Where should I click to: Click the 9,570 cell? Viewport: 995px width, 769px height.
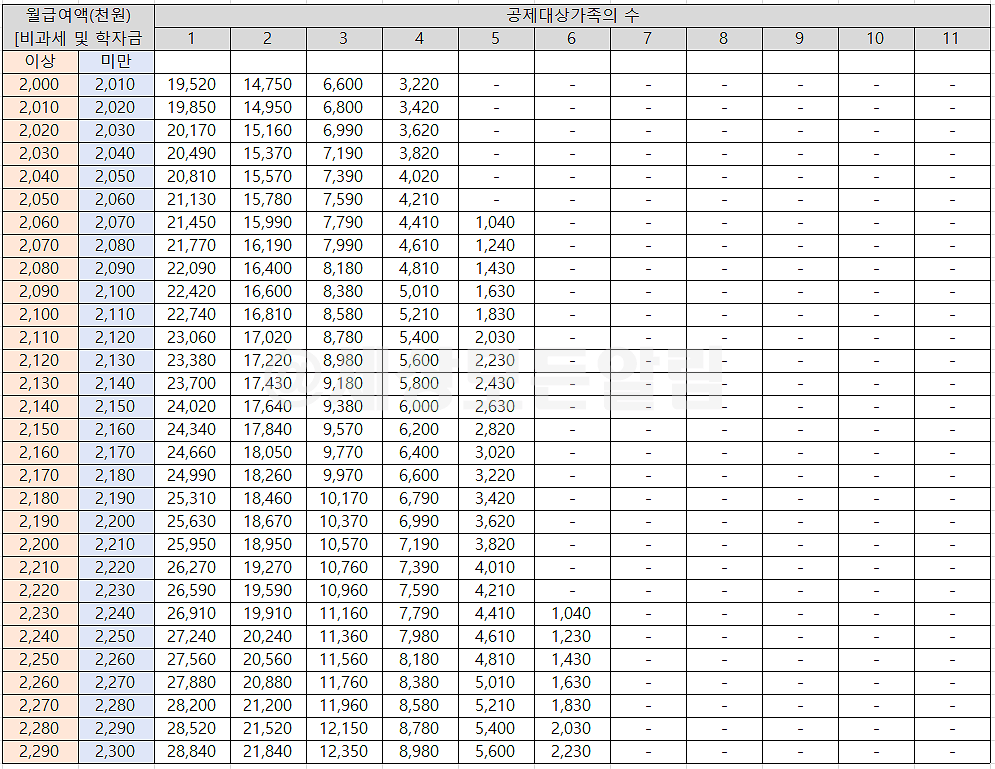pyautogui.click(x=344, y=430)
